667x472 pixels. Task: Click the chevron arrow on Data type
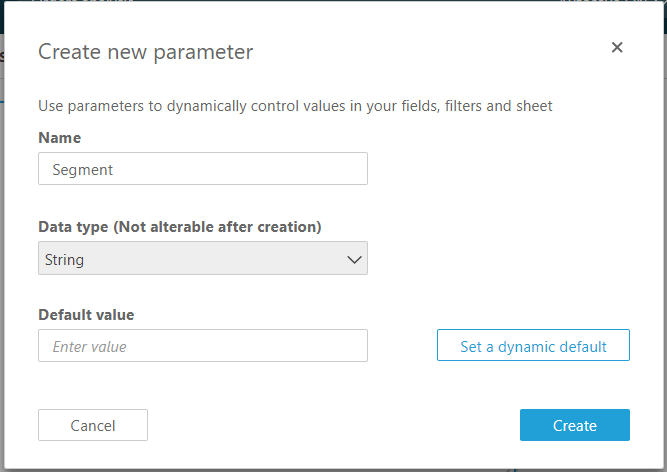tap(354, 259)
